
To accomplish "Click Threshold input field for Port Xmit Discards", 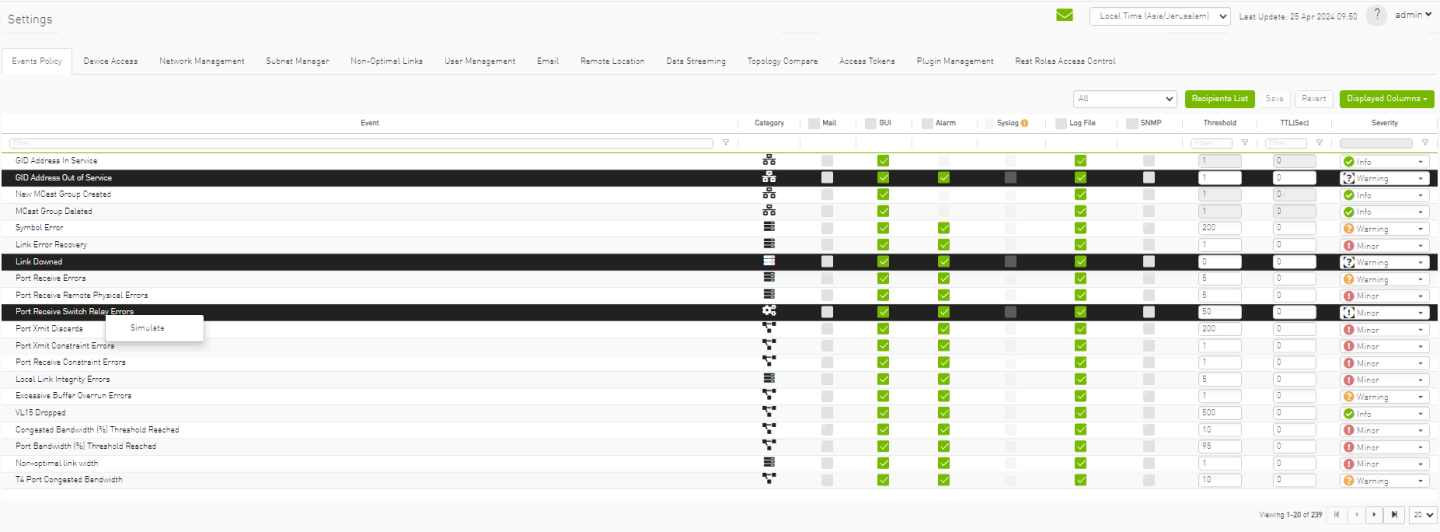I will (x=1219, y=329).
